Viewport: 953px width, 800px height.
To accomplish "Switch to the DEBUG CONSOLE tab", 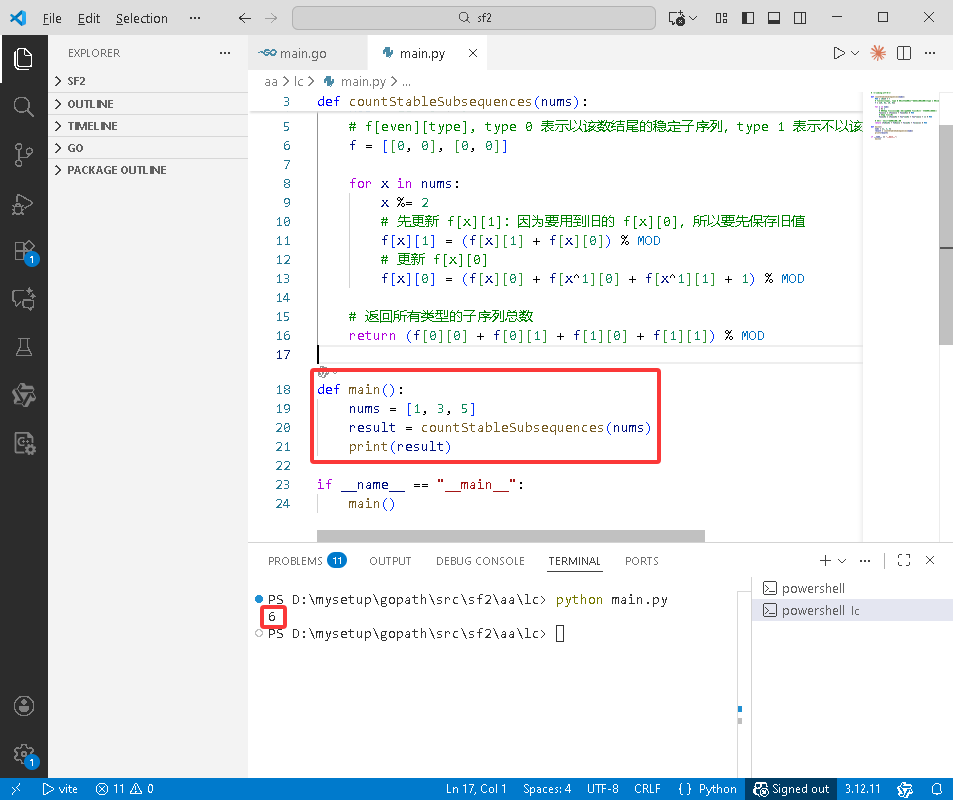I will point(480,560).
